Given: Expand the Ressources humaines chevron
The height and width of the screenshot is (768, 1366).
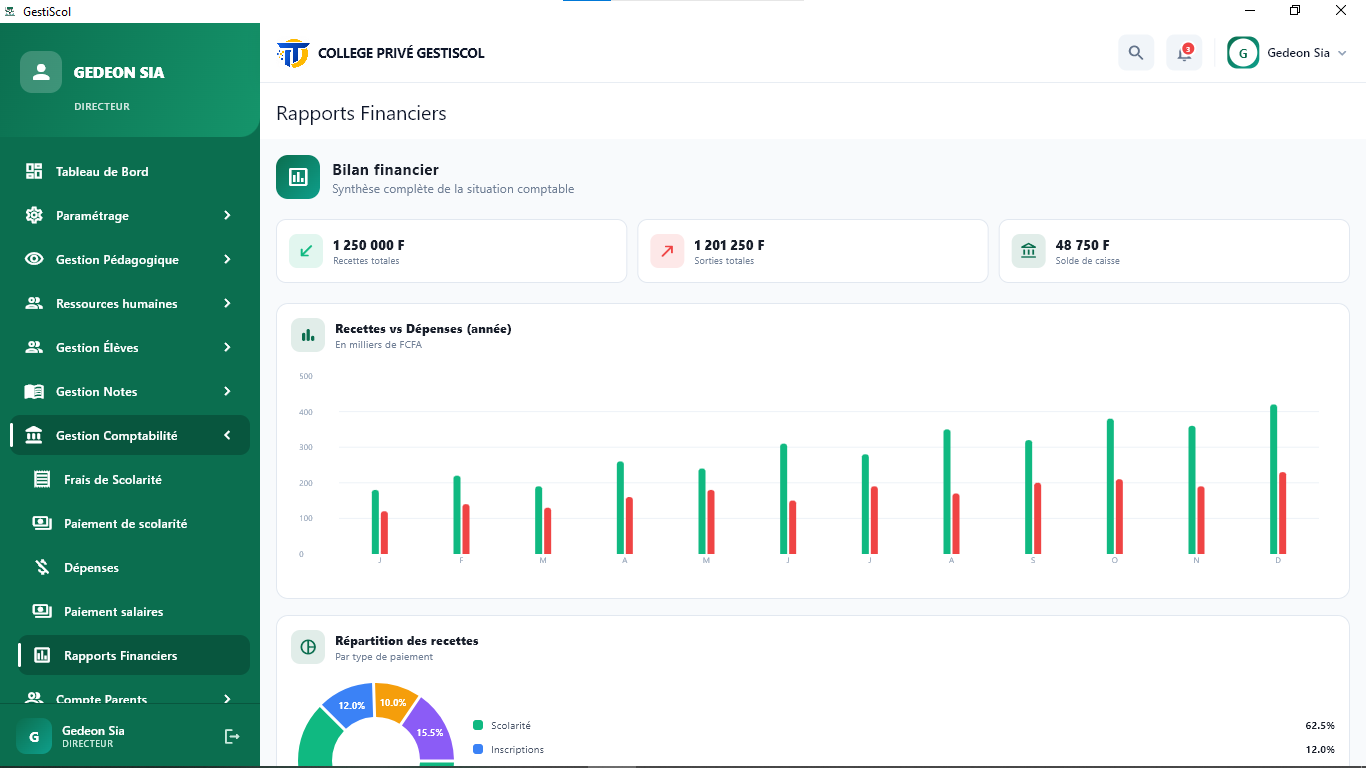Looking at the screenshot, I should click(x=227, y=303).
